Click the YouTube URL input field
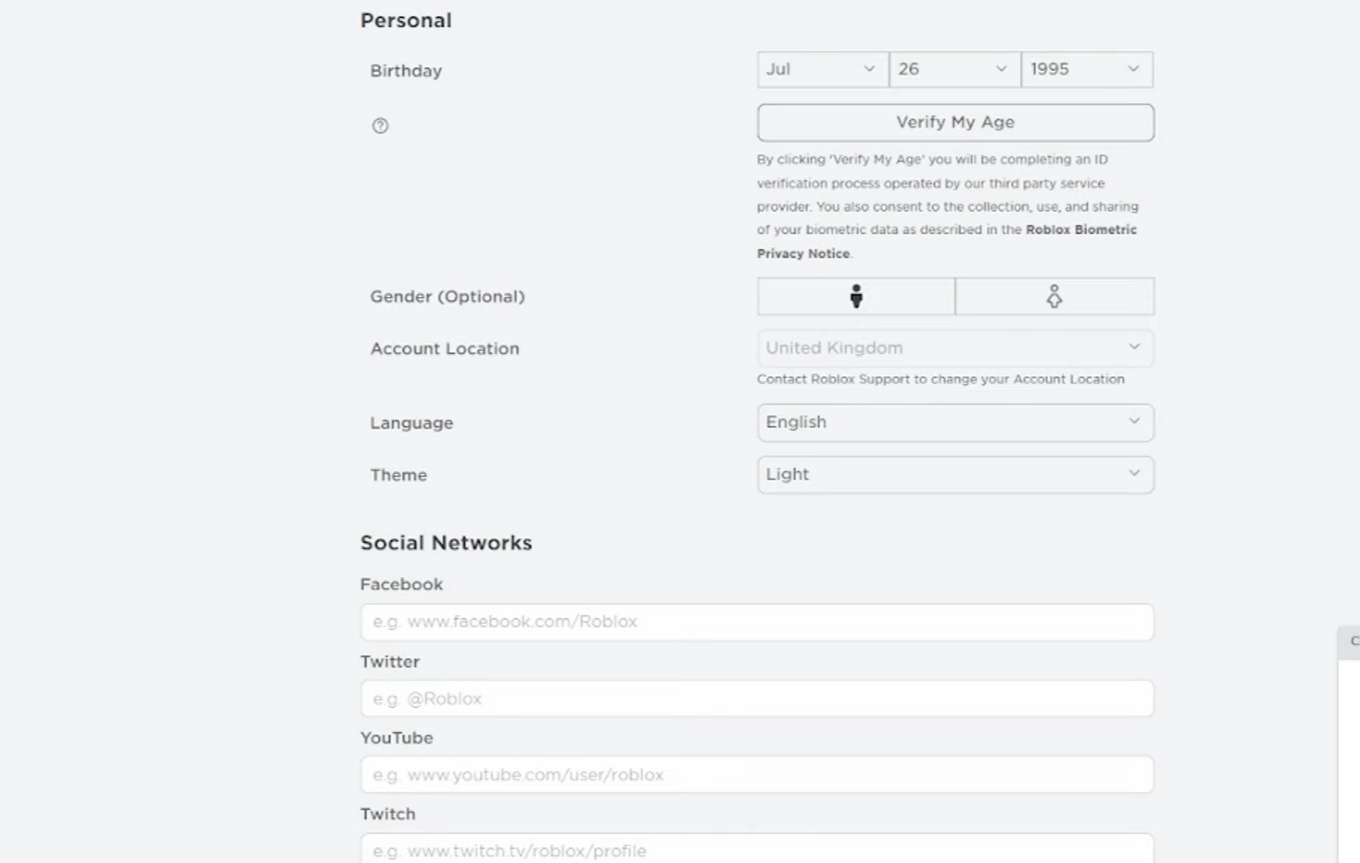 pyautogui.click(x=757, y=775)
